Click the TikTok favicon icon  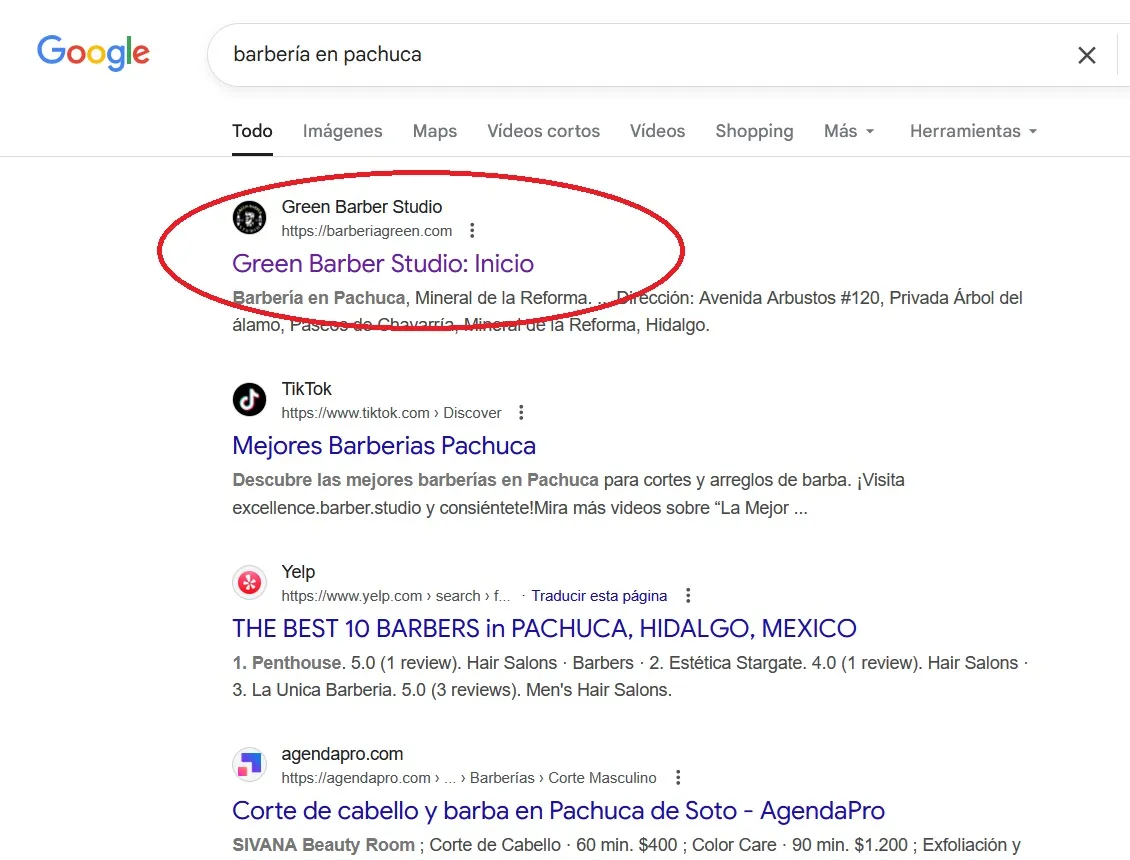click(249, 399)
